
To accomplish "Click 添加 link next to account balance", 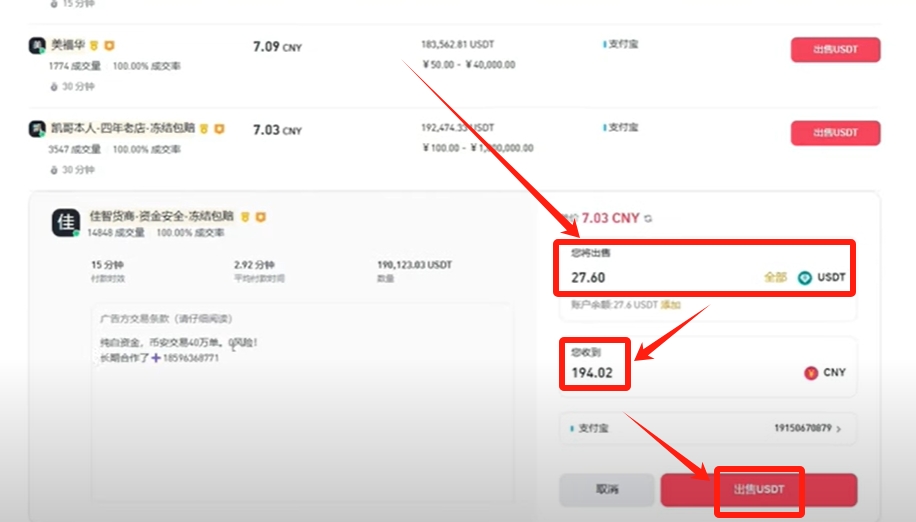I will 670,304.
